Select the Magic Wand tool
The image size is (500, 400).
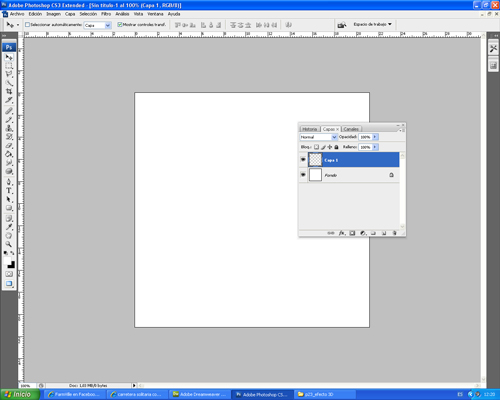click(x=9, y=83)
